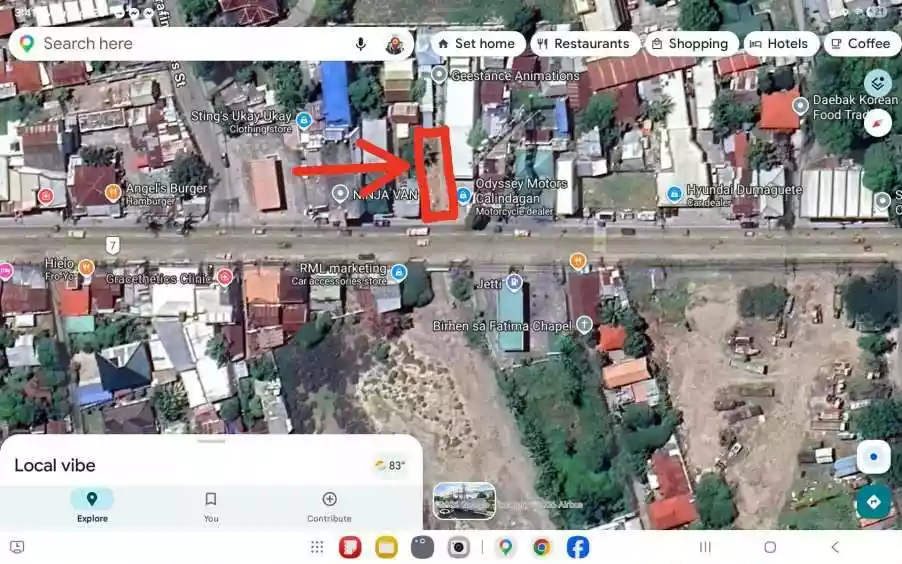This screenshot has width=902, height=564.
Task: Select the Daebak Korean Food pin
Action: click(x=800, y=105)
